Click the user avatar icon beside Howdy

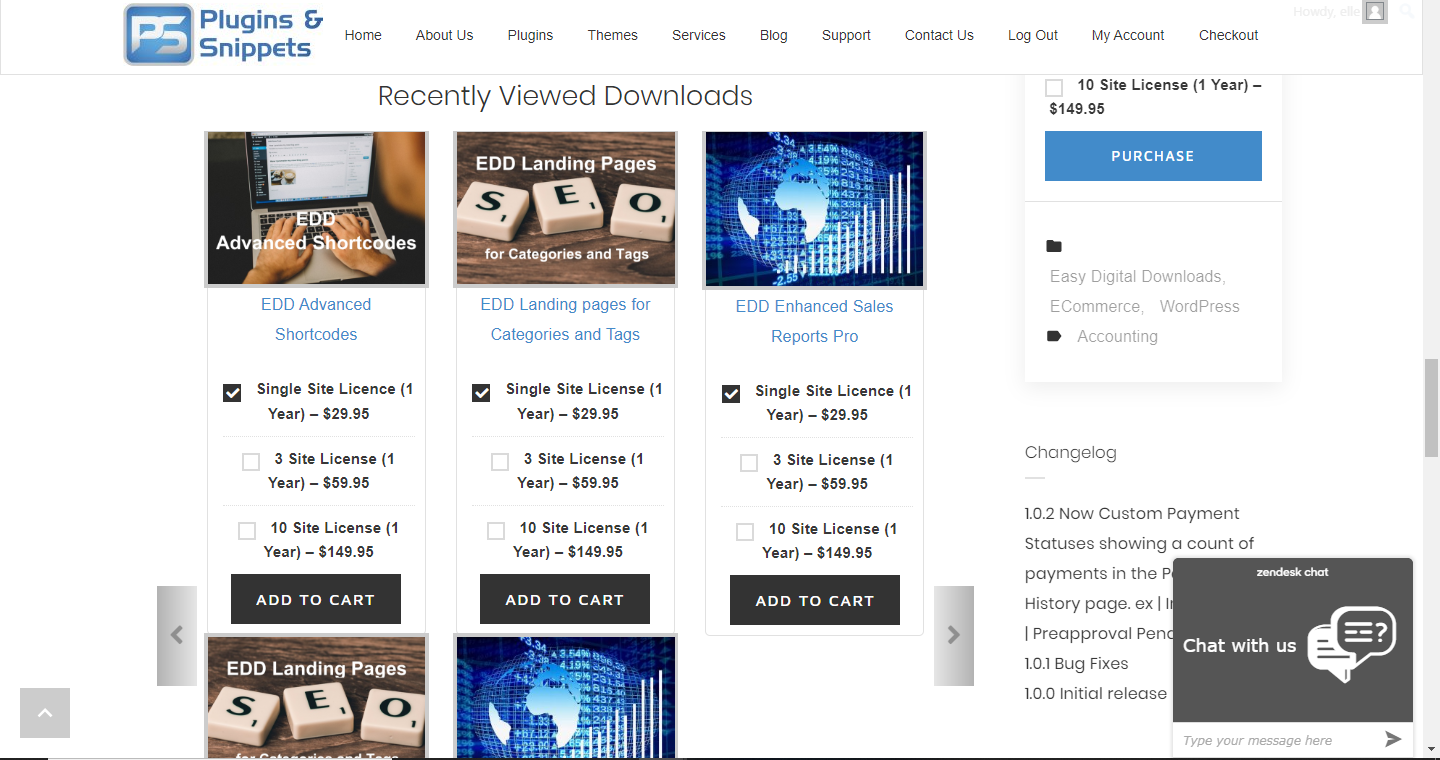(1375, 12)
